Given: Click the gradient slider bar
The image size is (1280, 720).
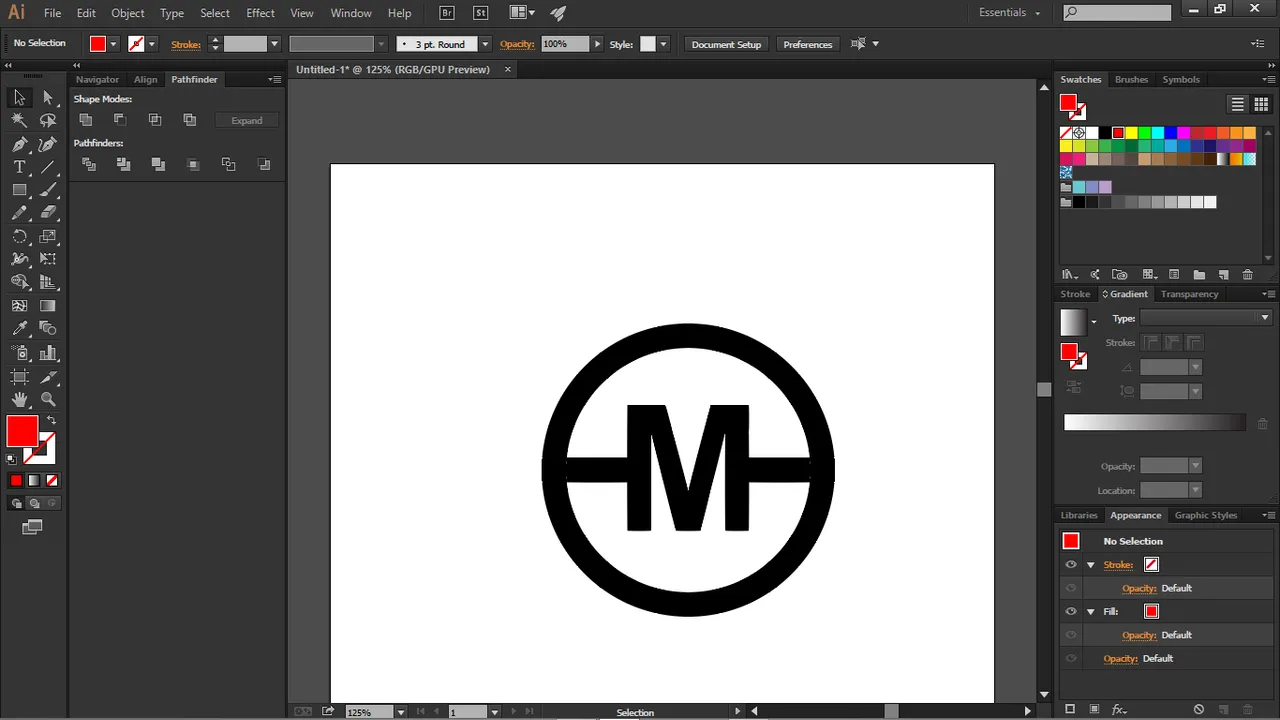Looking at the screenshot, I should [1154, 423].
